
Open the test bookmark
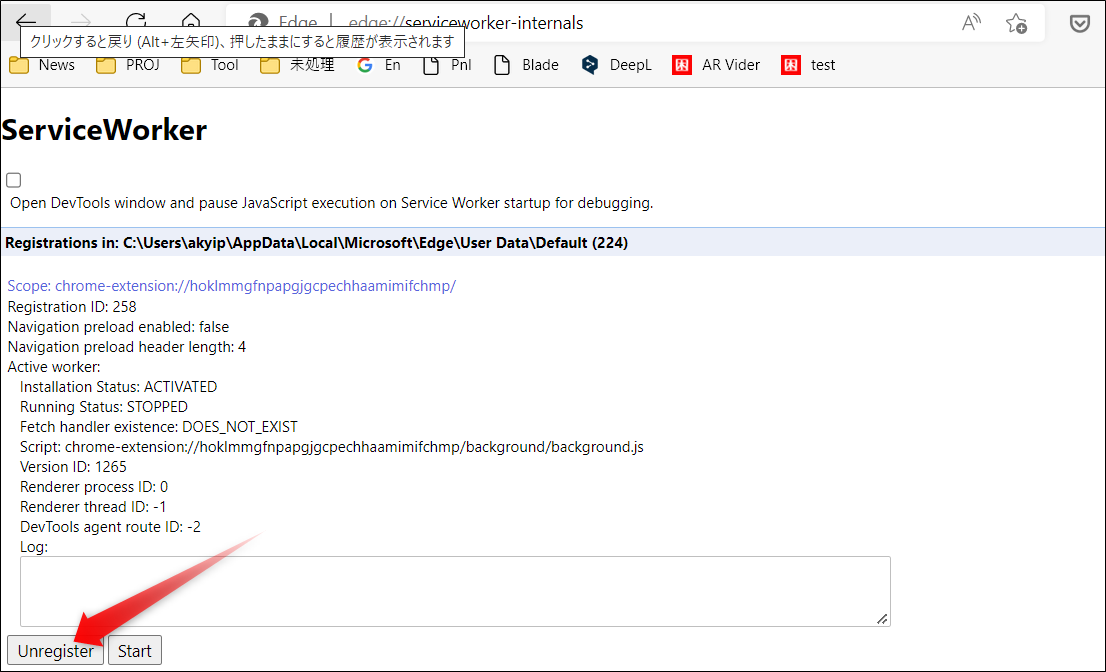coord(808,64)
